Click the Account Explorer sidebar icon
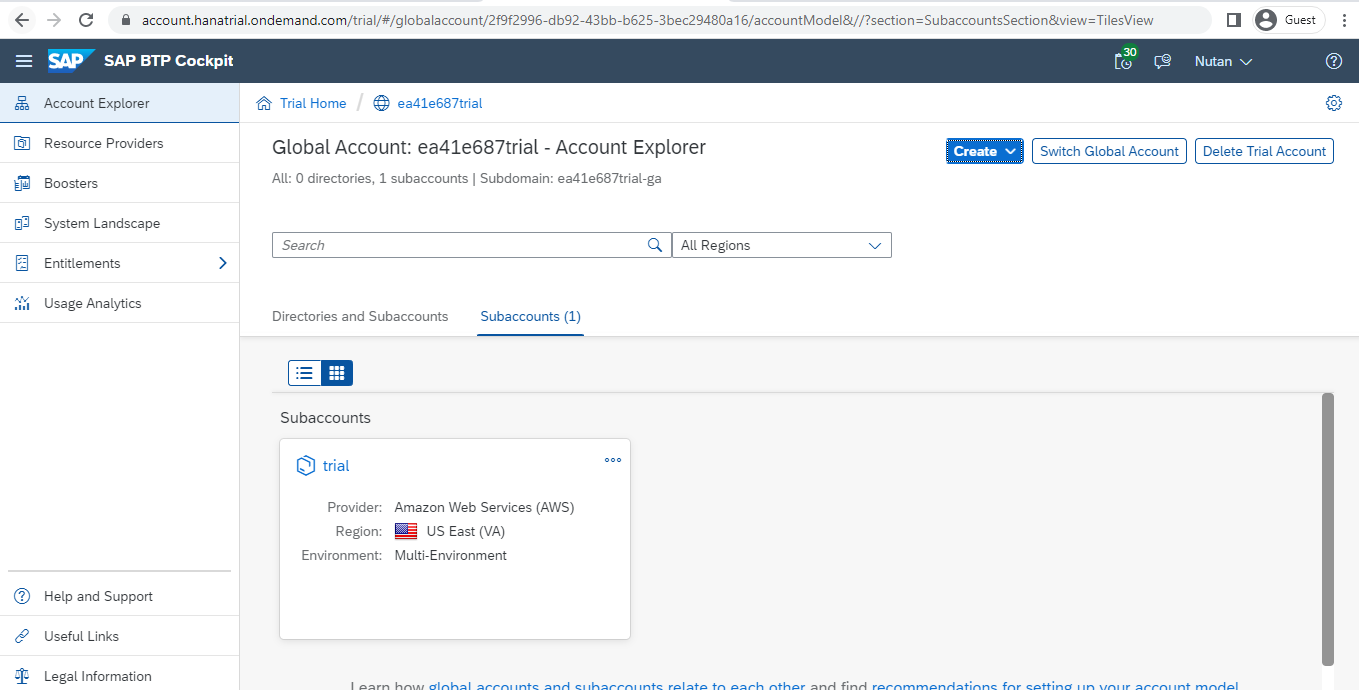This screenshot has width=1359, height=690. click(x=22, y=103)
